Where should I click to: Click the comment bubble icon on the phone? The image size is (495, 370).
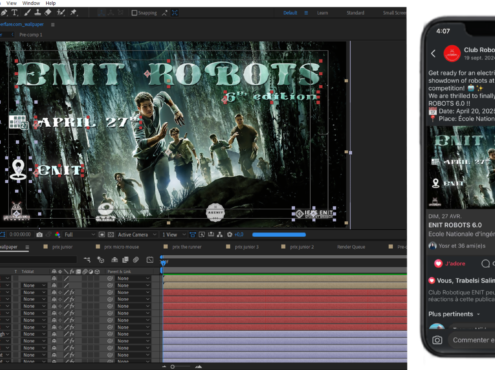(x=486, y=264)
